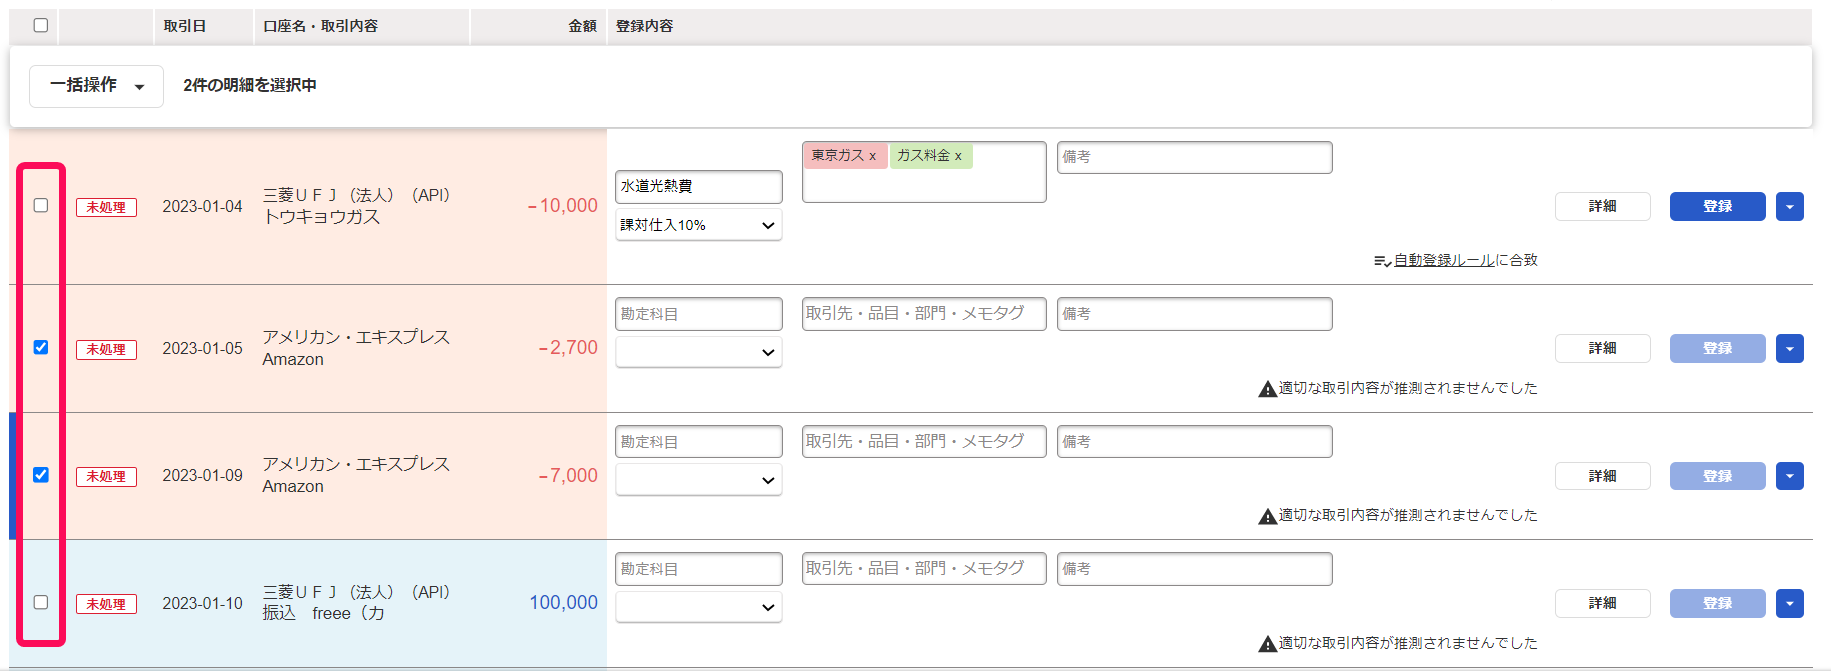Click 登録 button for 2023-01-09 row
Image resolution: width=1831 pixels, height=671 pixels.
point(1717,476)
